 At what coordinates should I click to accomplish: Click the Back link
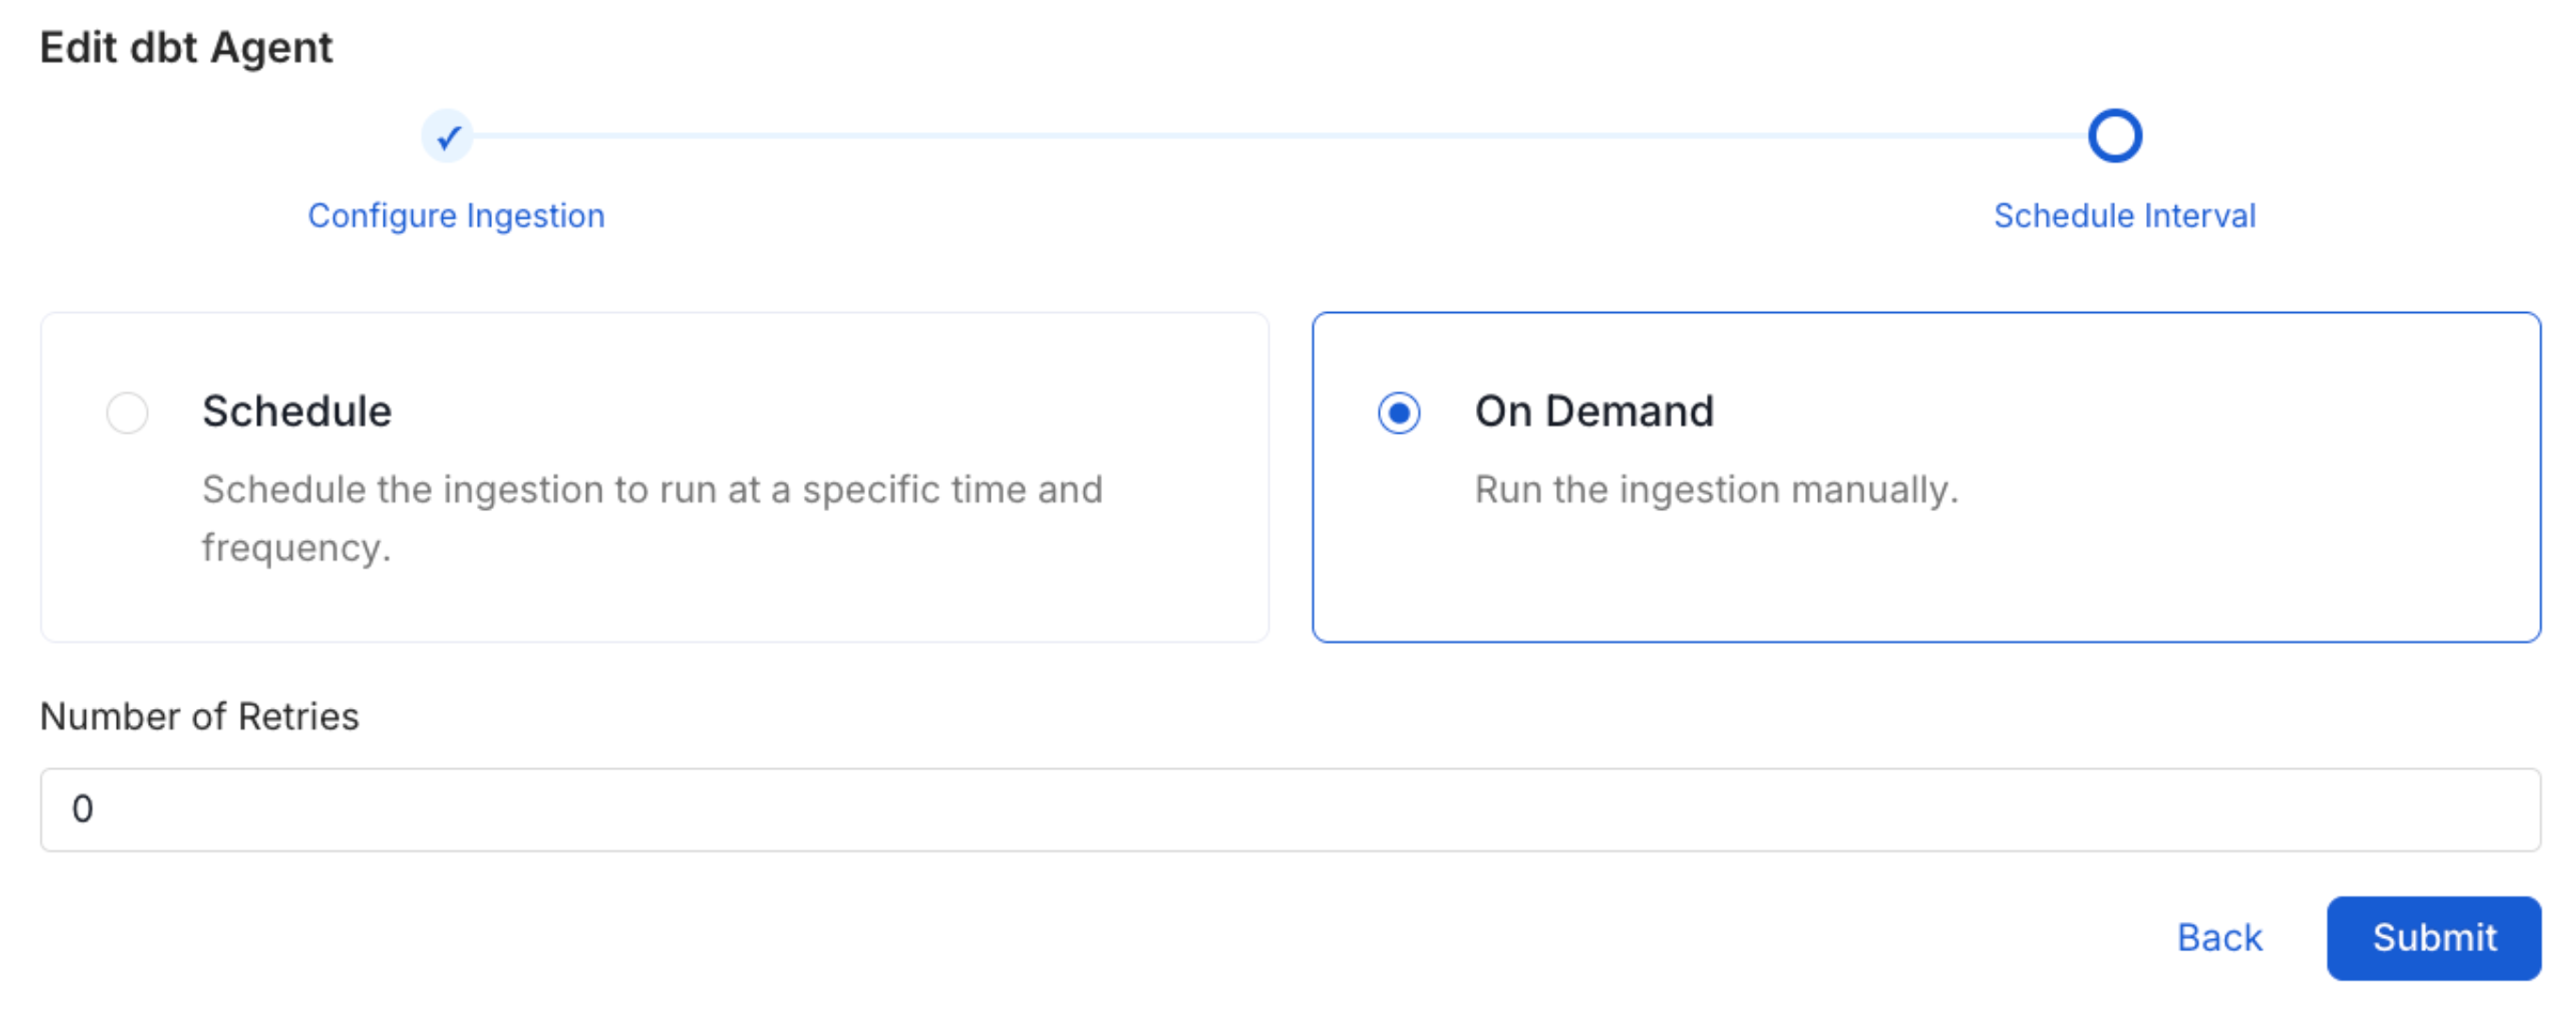tap(2219, 938)
